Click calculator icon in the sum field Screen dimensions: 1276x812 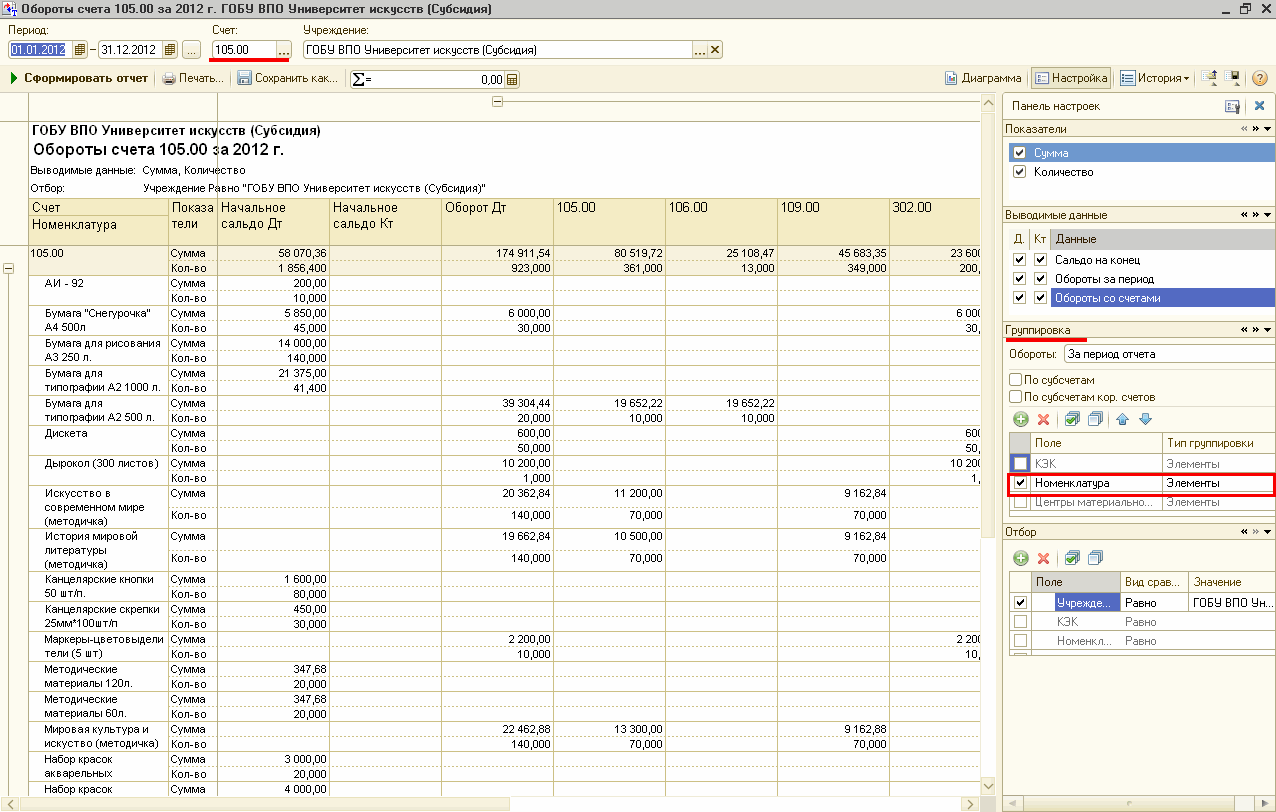coord(512,79)
